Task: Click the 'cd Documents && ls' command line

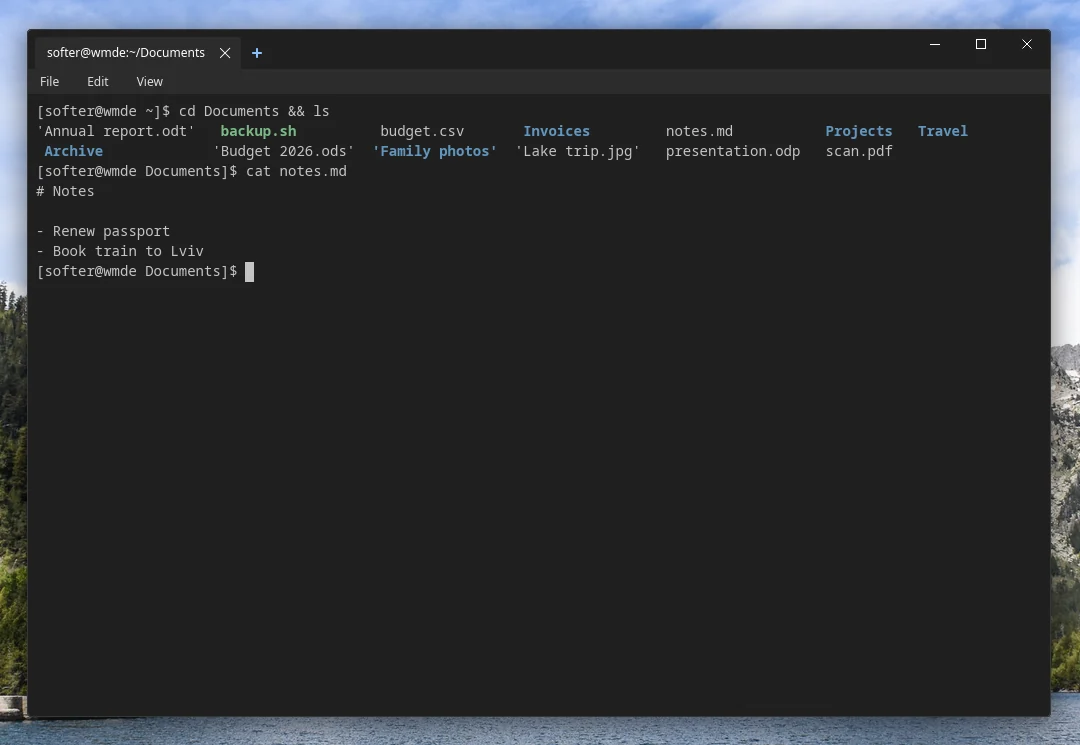Action: 254,111
